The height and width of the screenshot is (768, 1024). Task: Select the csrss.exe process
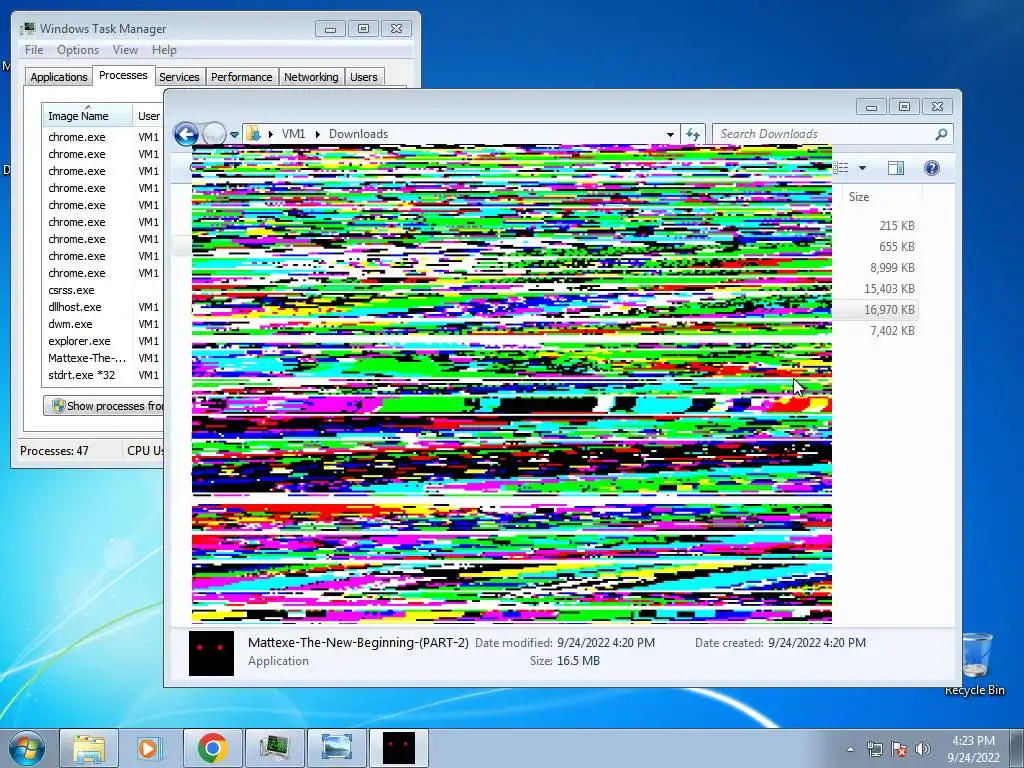point(71,290)
